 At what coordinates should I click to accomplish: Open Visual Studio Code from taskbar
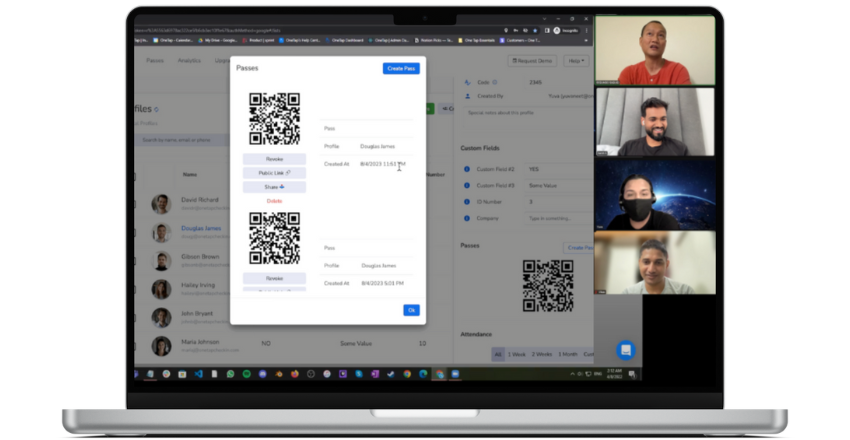(198, 374)
